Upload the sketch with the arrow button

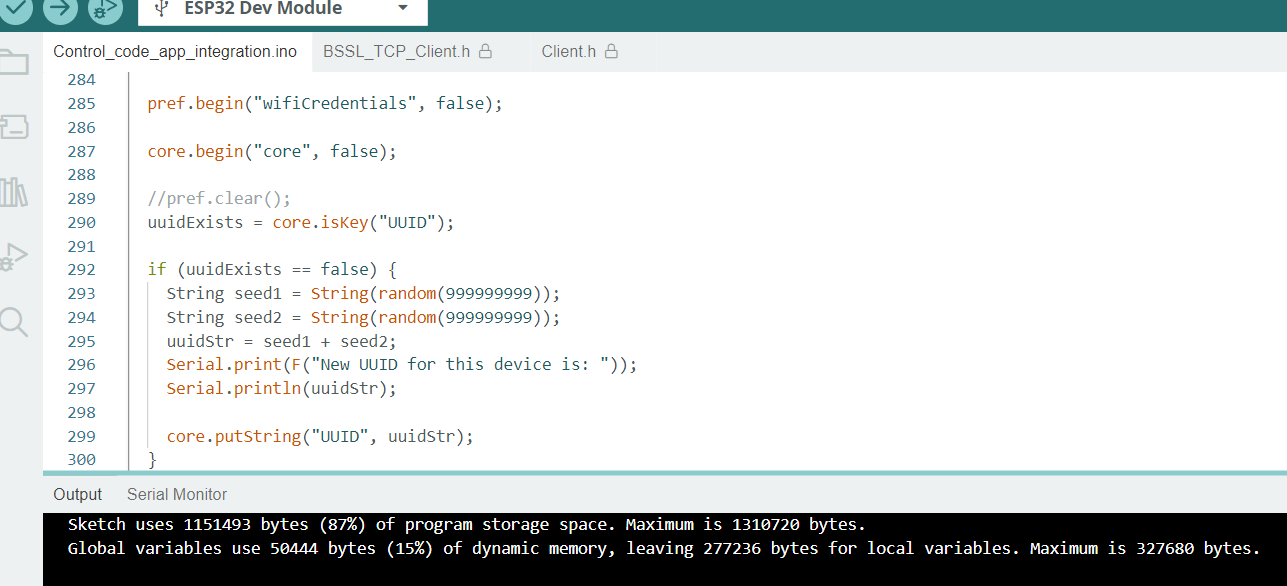60,8
